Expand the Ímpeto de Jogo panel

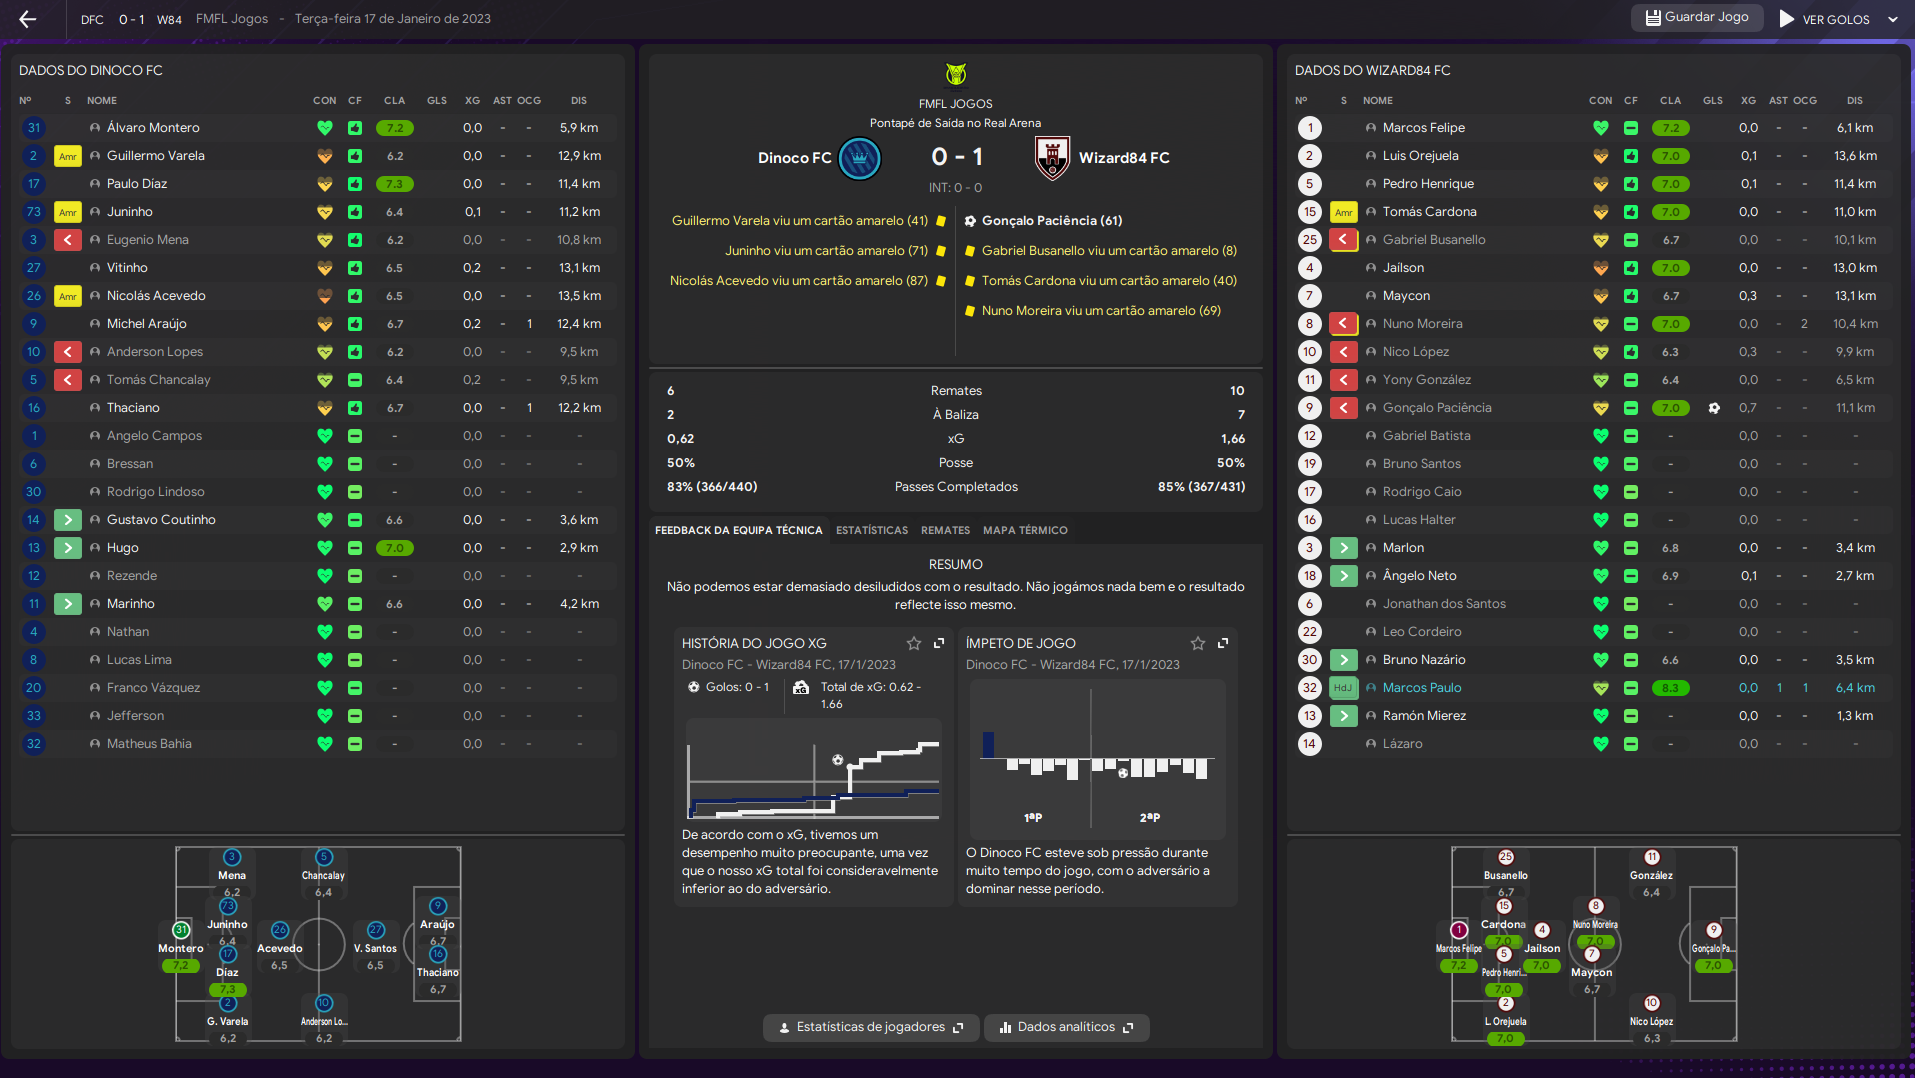[1223, 643]
